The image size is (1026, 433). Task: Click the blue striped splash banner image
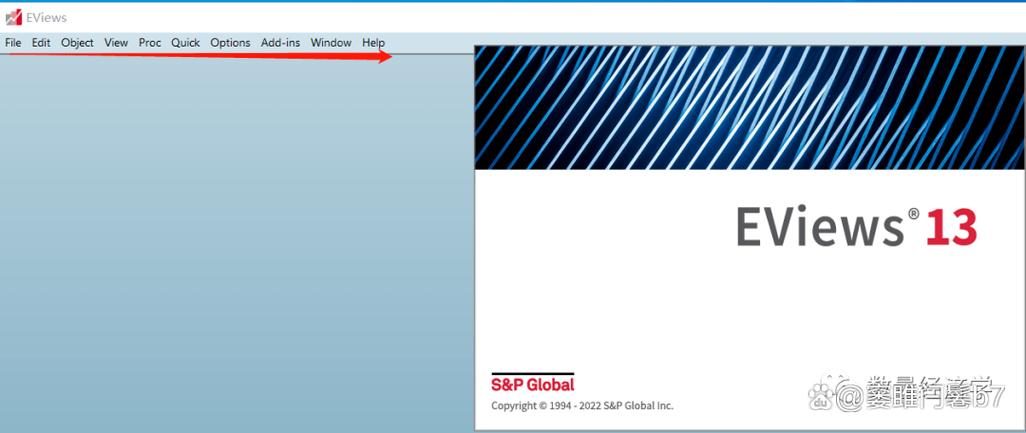pos(749,107)
